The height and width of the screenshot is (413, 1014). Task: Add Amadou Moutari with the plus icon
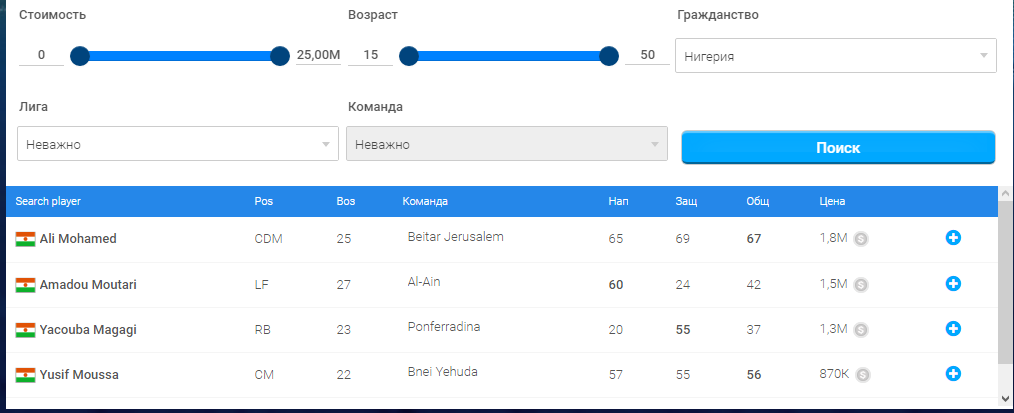(x=953, y=283)
